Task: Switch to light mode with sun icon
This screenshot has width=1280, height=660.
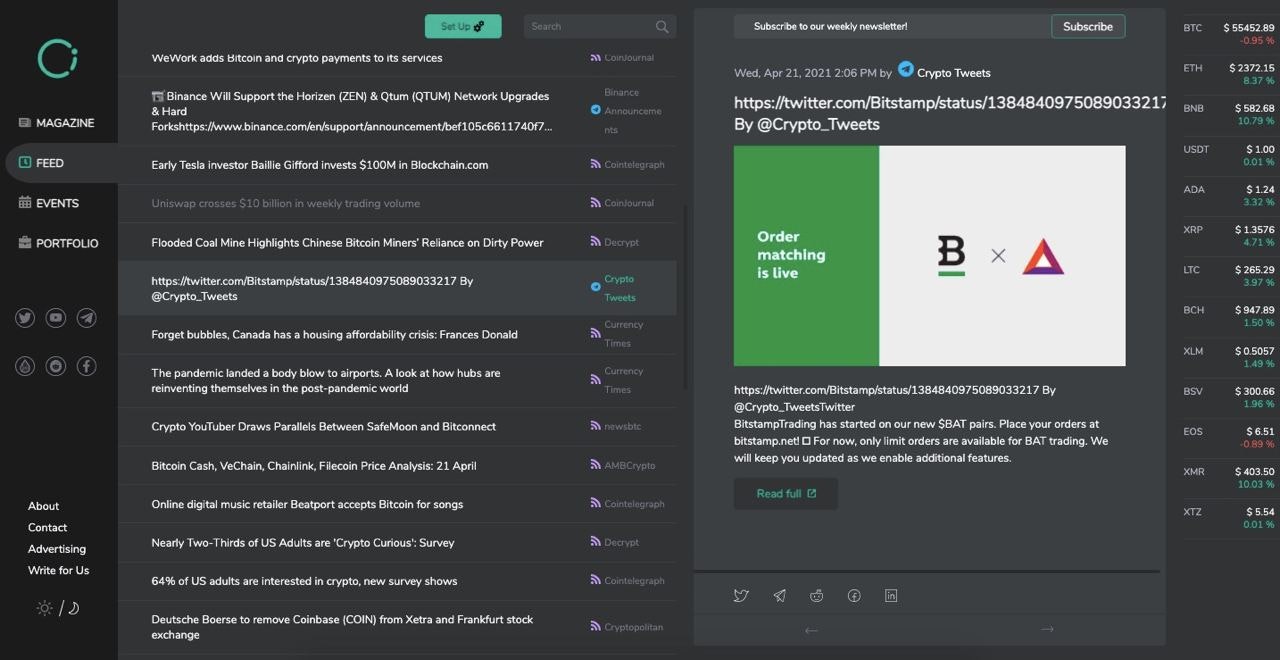Action: [x=44, y=608]
